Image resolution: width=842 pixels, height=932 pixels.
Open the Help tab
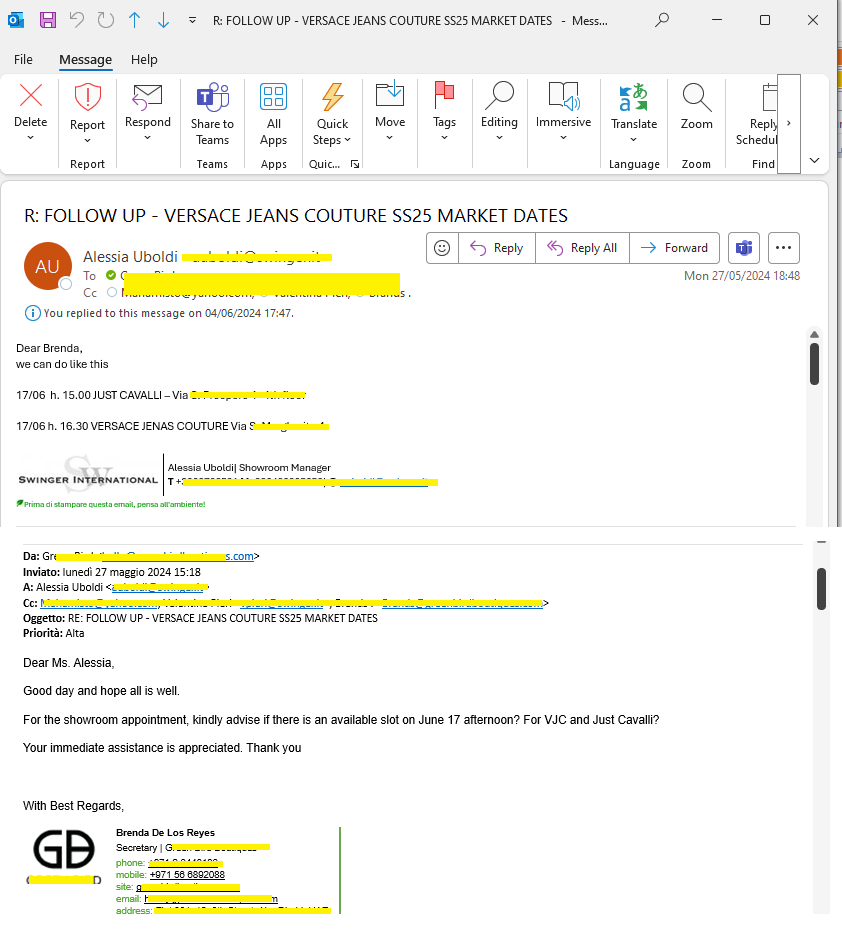[144, 59]
